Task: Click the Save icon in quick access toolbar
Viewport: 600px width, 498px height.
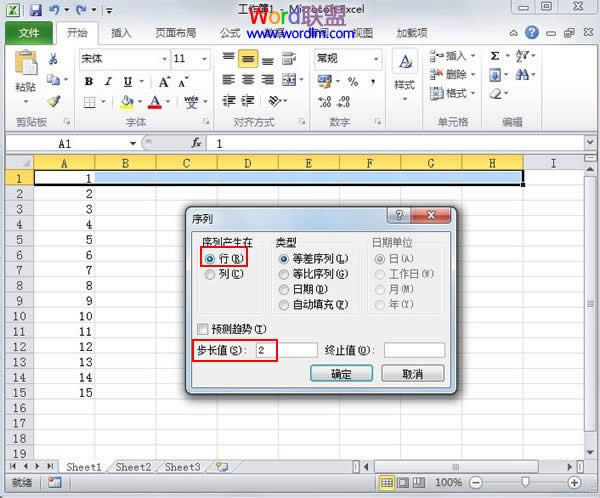Action: coord(36,9)
